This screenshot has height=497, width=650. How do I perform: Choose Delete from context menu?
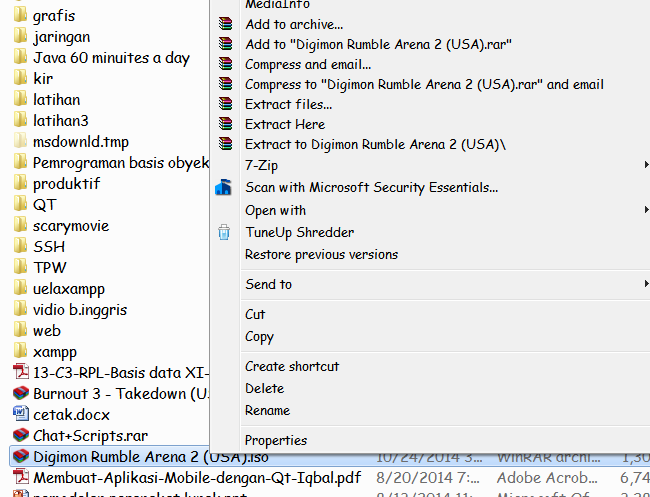point(264,388)
